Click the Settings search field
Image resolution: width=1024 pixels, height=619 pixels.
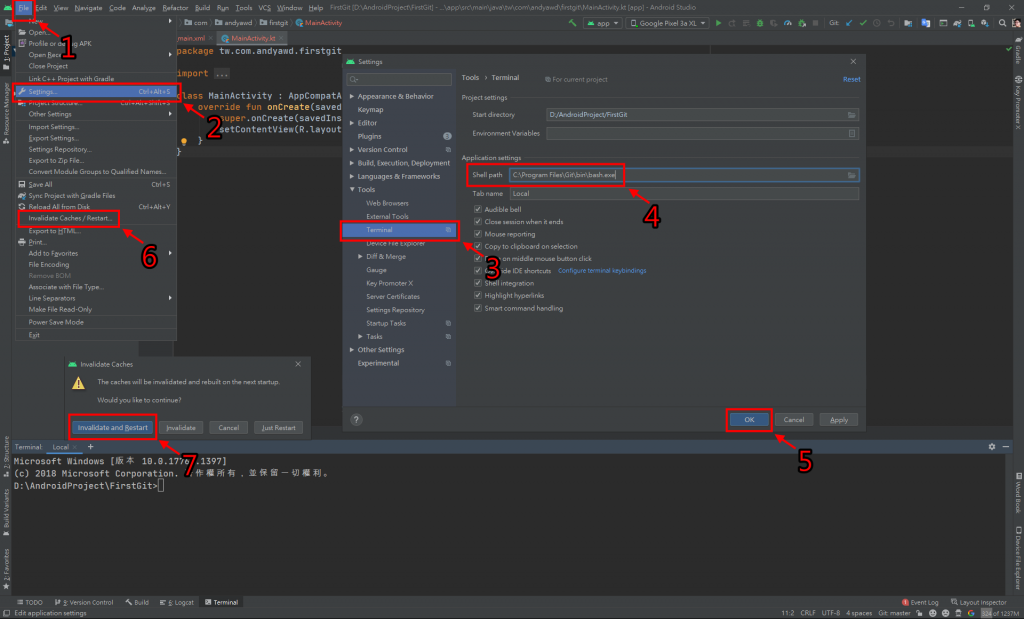click(399, 80)
